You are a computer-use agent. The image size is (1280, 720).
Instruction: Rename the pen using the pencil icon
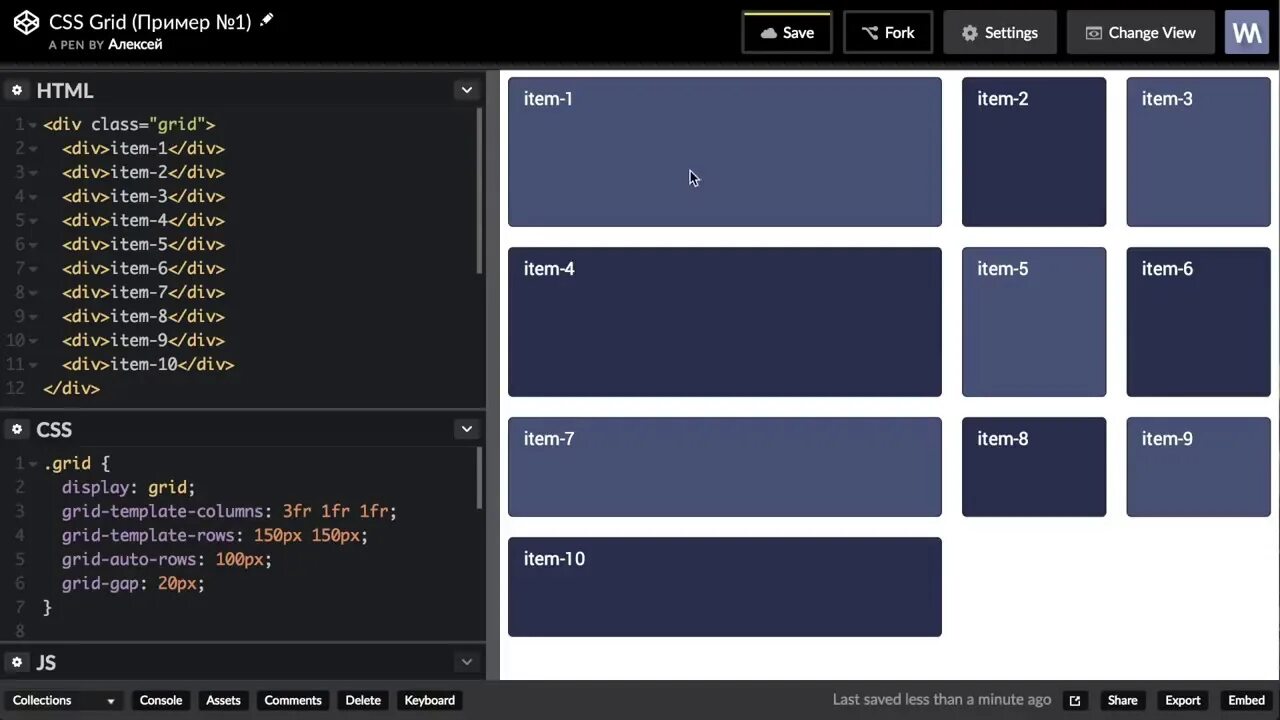tap(265, 18)
